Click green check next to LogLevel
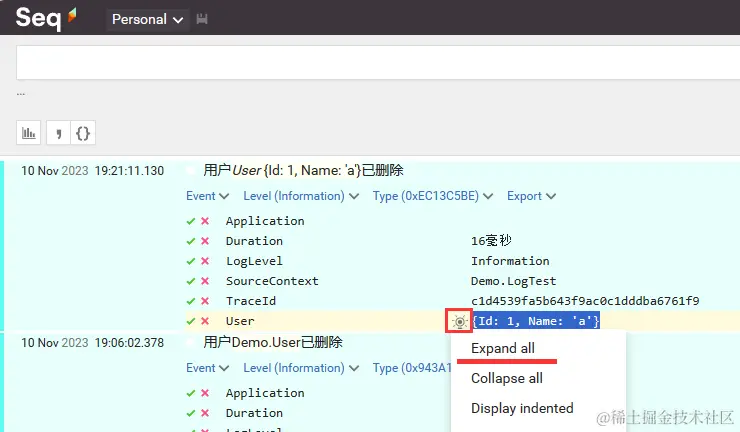This screenshot has width=740, height=432. point(191,261)
